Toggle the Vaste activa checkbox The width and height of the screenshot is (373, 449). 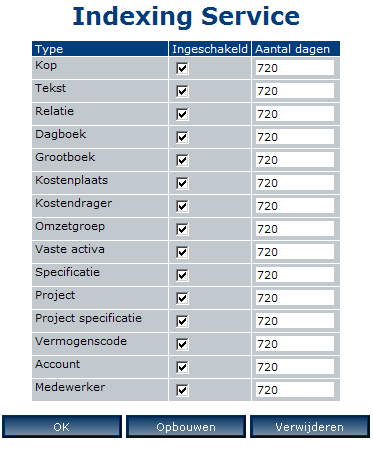pos(182,252)
